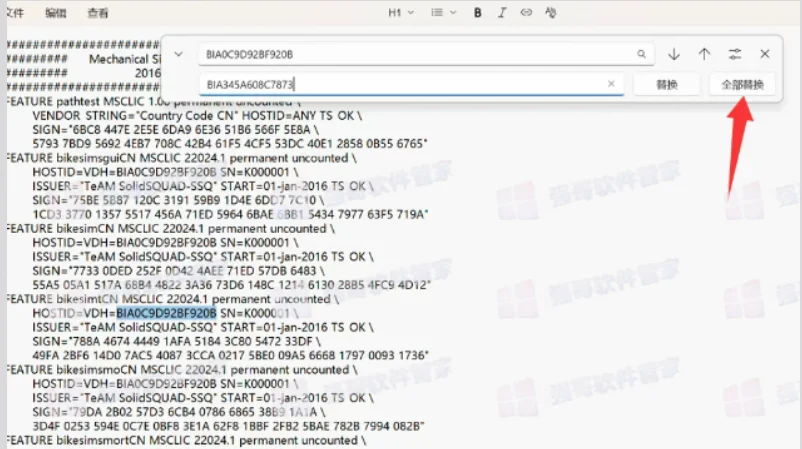Open search options settings icon
802x449 pixels.
coord(734,54)
